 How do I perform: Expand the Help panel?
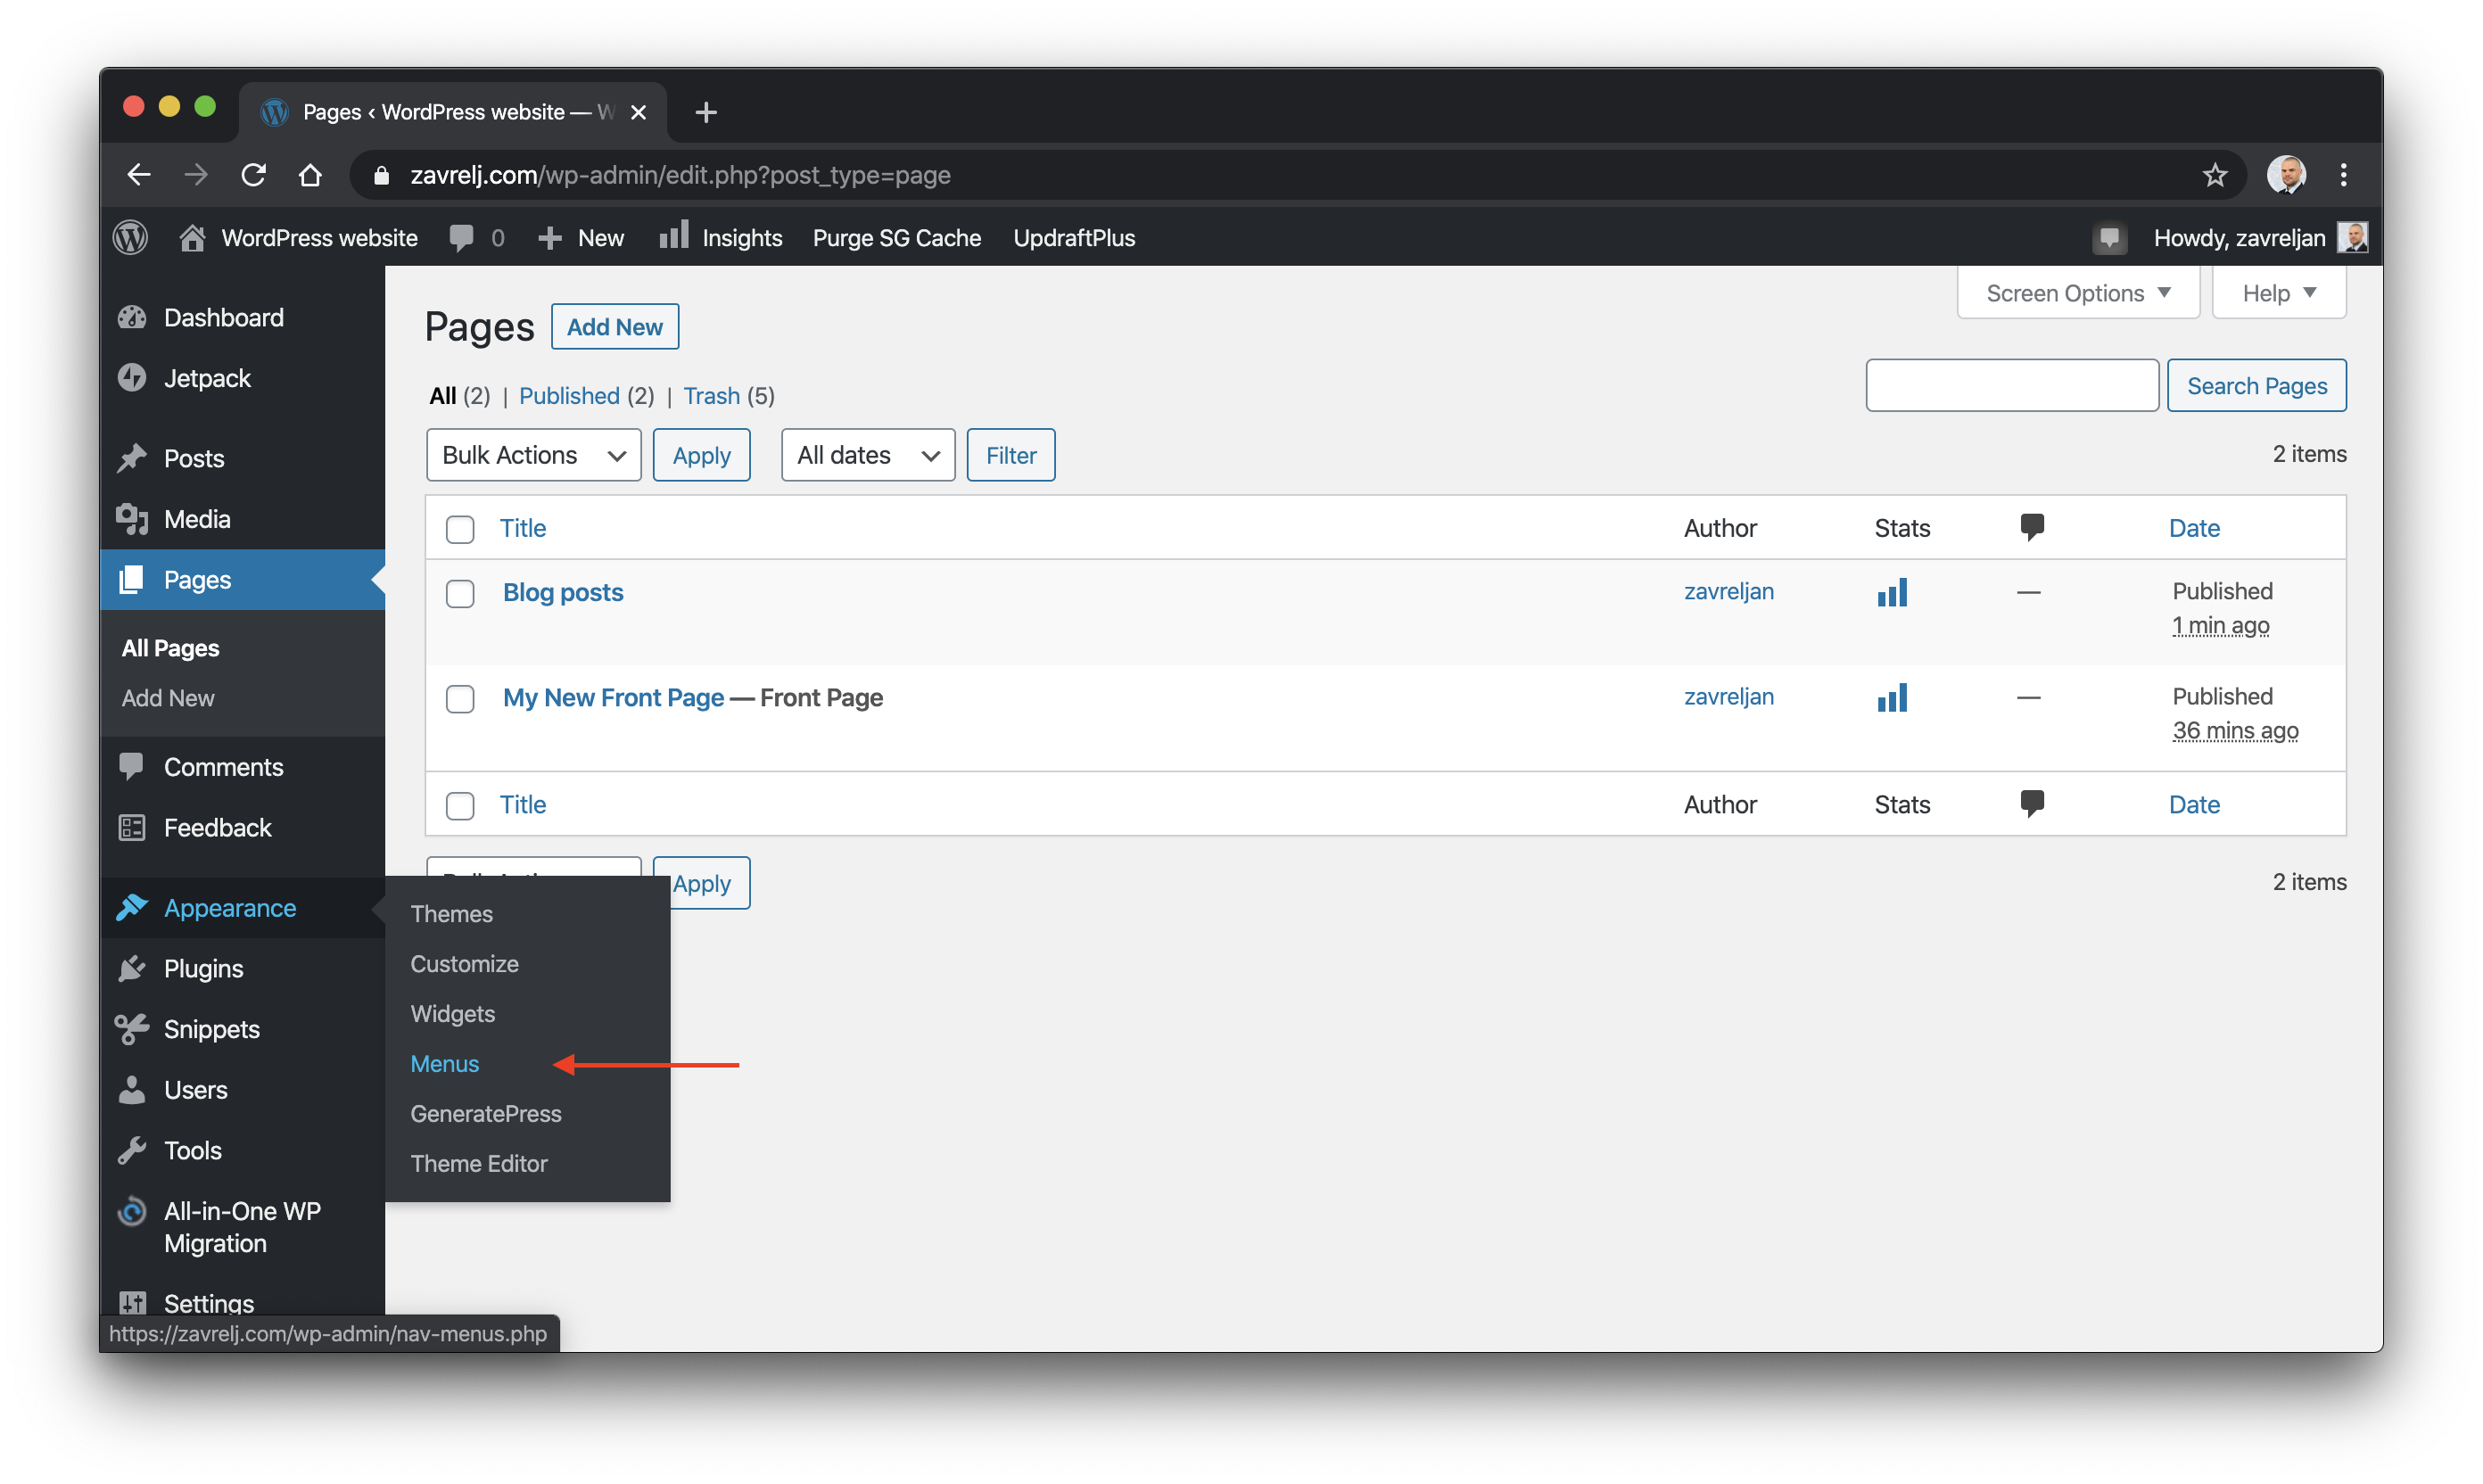point(2279,293)
